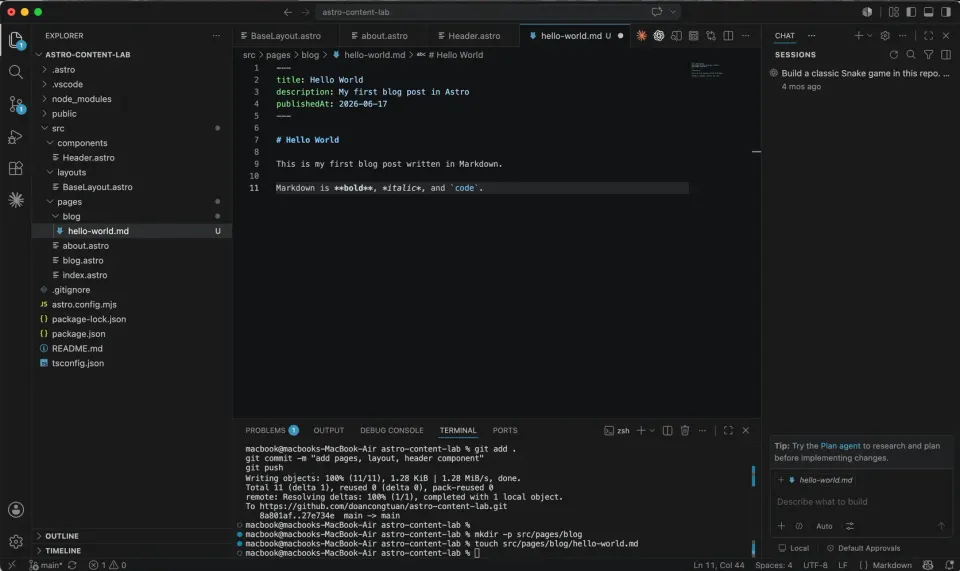960x571 pixels.
Task: Toggle the secondary side bar layout button
Action: click(x=946, y=12)
